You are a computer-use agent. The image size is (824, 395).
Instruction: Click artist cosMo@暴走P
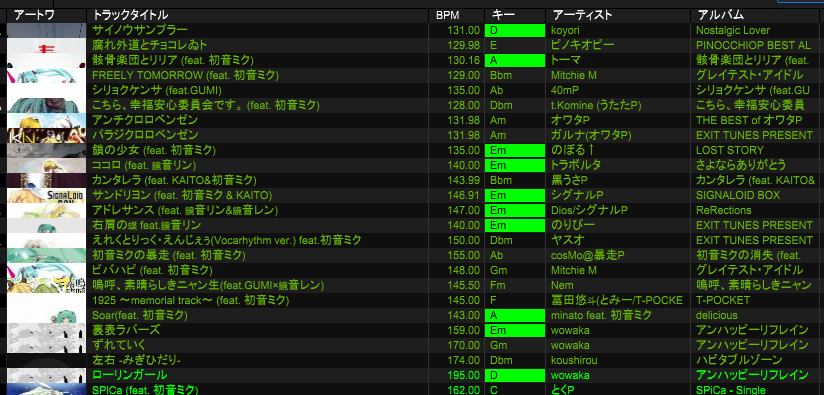(588, 256)
